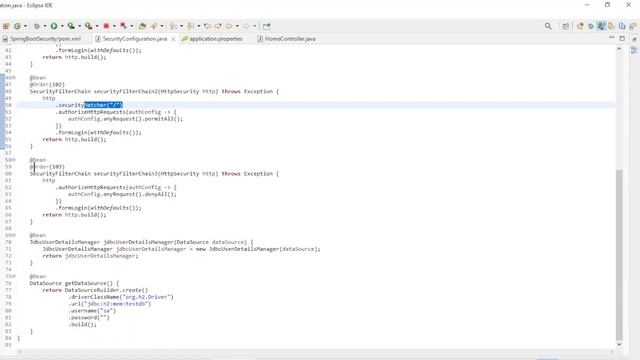Screen dimensions: 640x360
Task: Click the .username("sa") line
Action: tap(92, 311)
